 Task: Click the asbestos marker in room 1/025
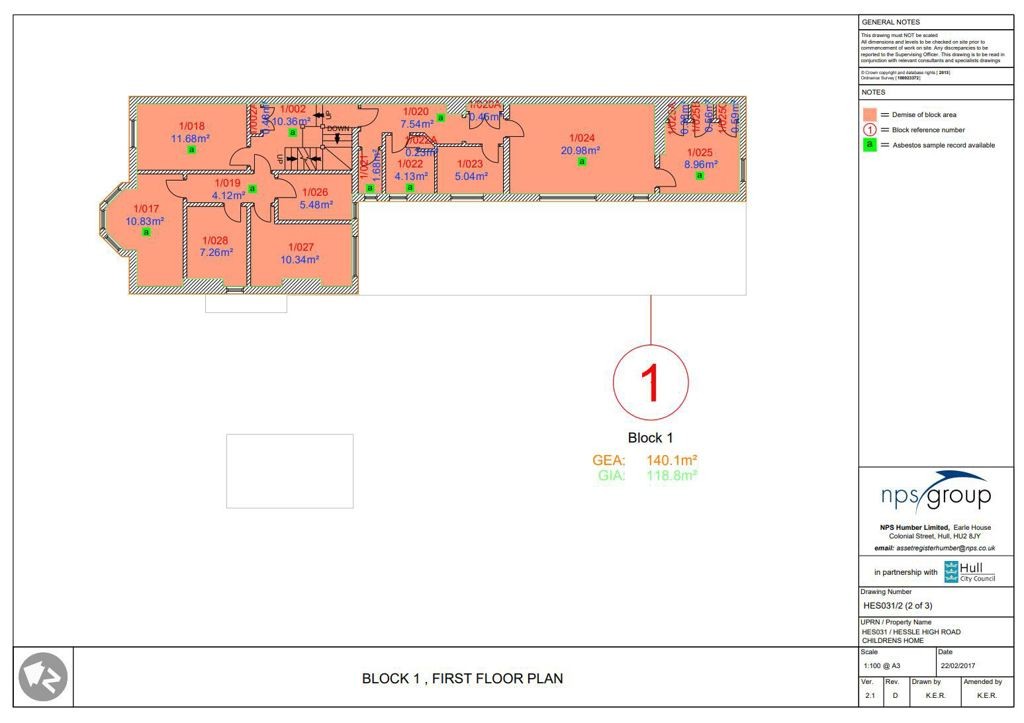tap(700, 176)
